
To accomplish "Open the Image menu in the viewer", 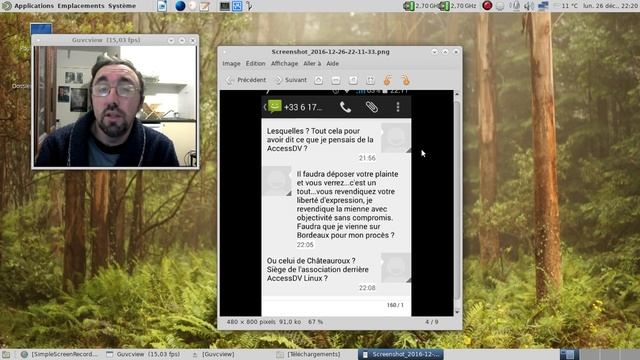I will [231, 64].
